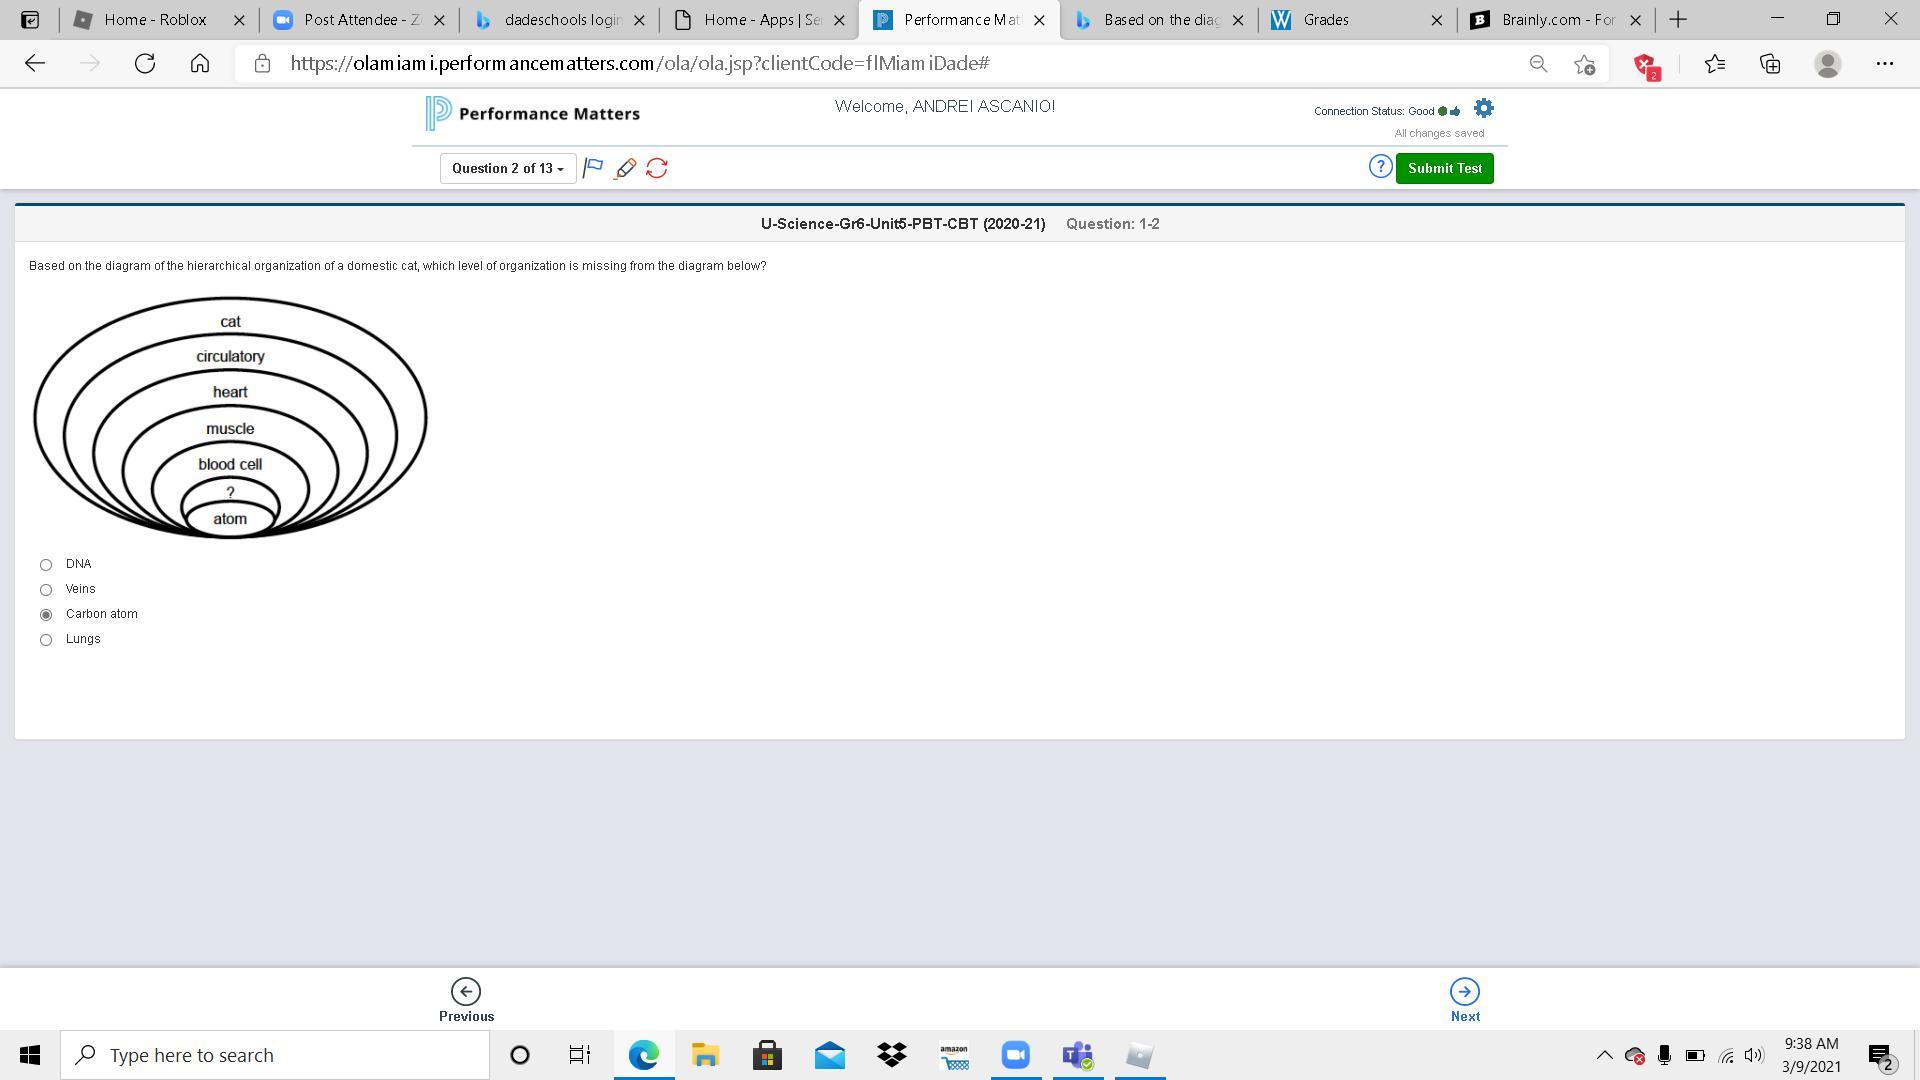Select the Veins answer option

point(46,590)
